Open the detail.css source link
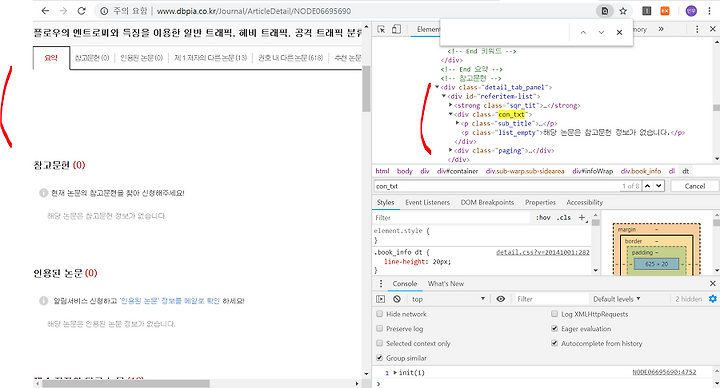This screenshot has height=388, width=720. pyautogui.click(x=543, y=252)
